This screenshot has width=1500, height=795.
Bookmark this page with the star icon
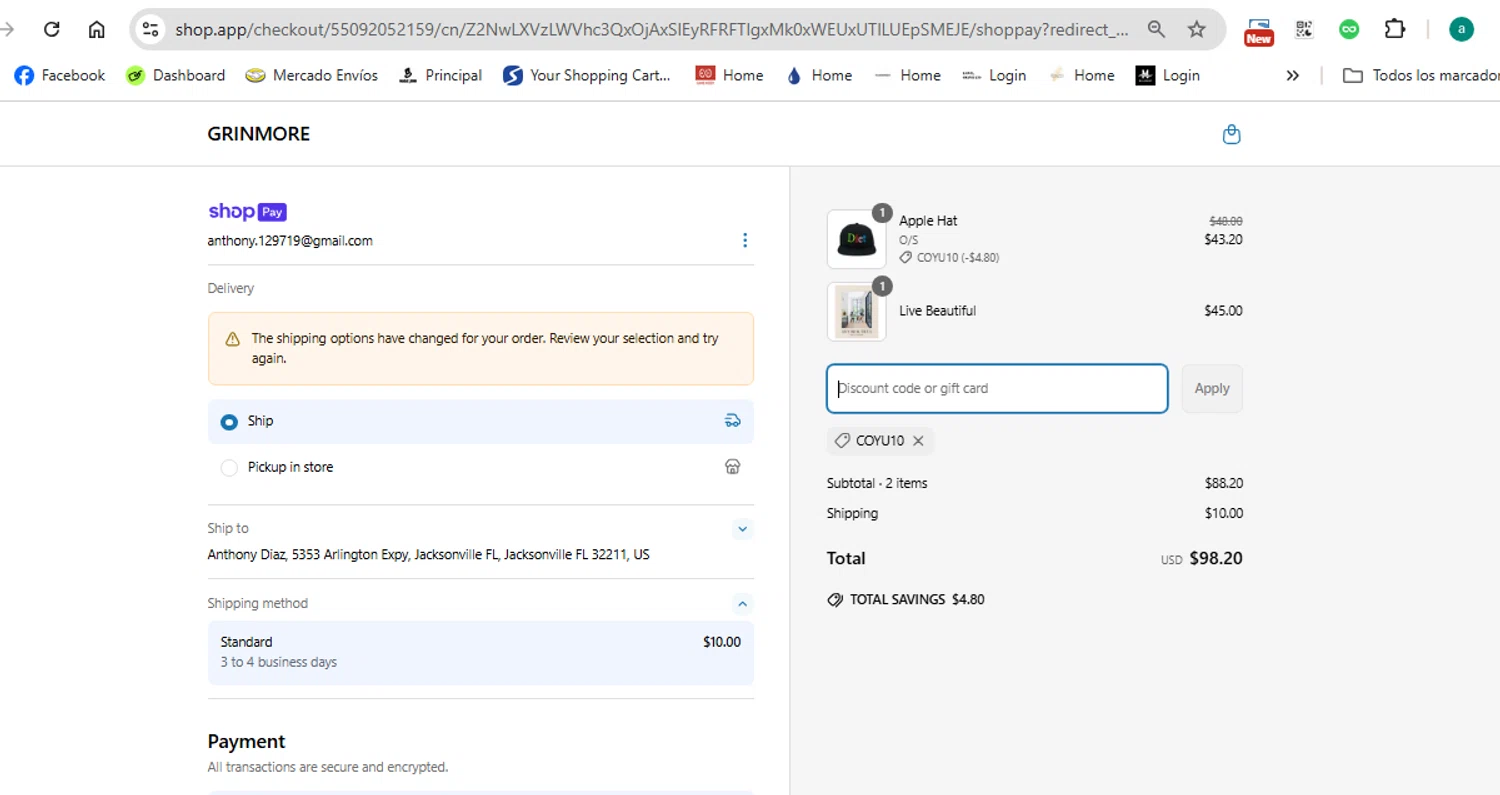1196,29
